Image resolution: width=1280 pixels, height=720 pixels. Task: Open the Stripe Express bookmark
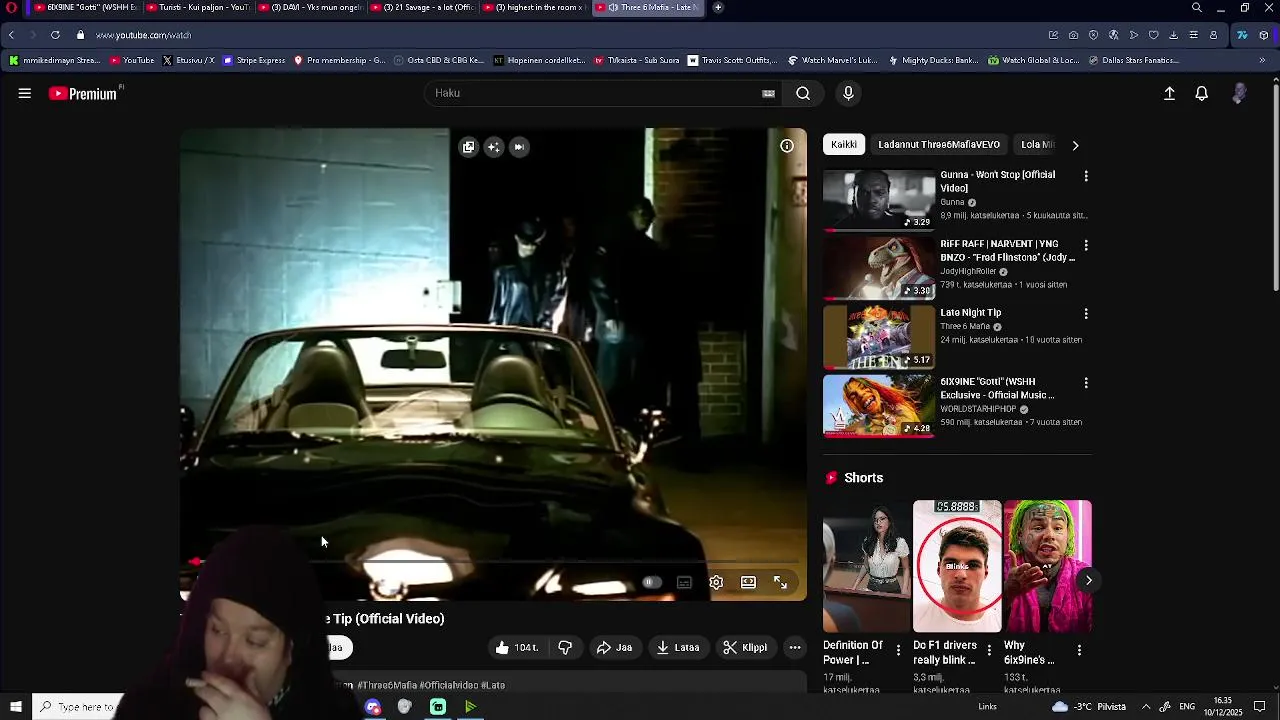(x=254, y=60)
